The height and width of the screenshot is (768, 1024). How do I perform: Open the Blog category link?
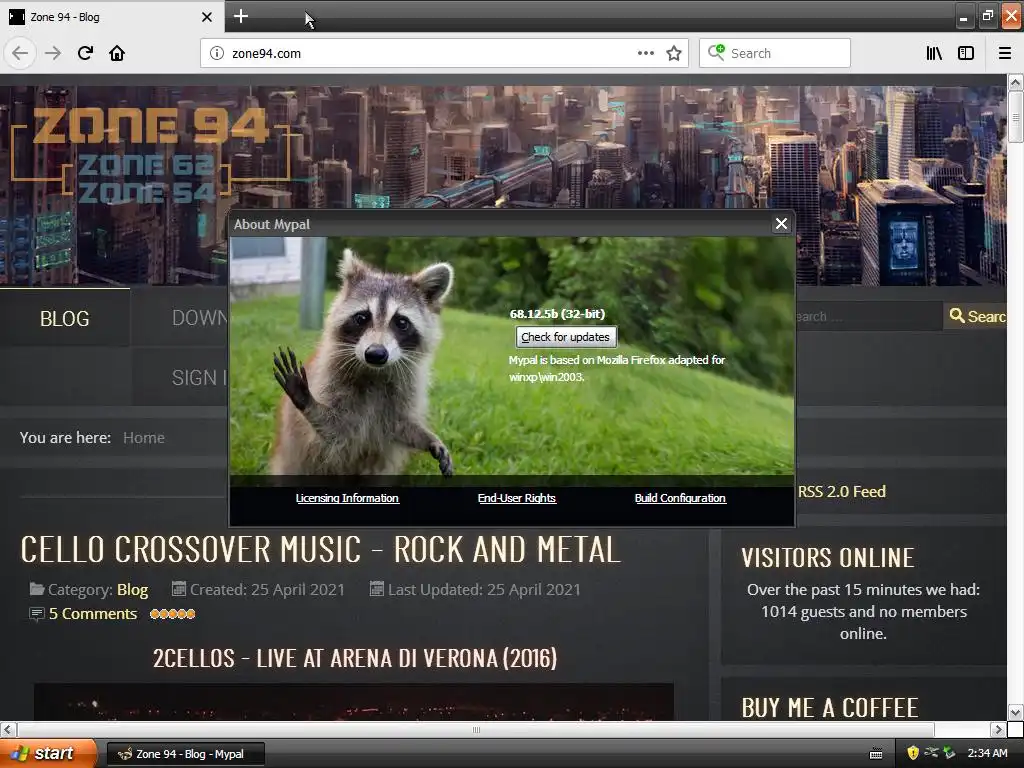click(x=133, y=590)
